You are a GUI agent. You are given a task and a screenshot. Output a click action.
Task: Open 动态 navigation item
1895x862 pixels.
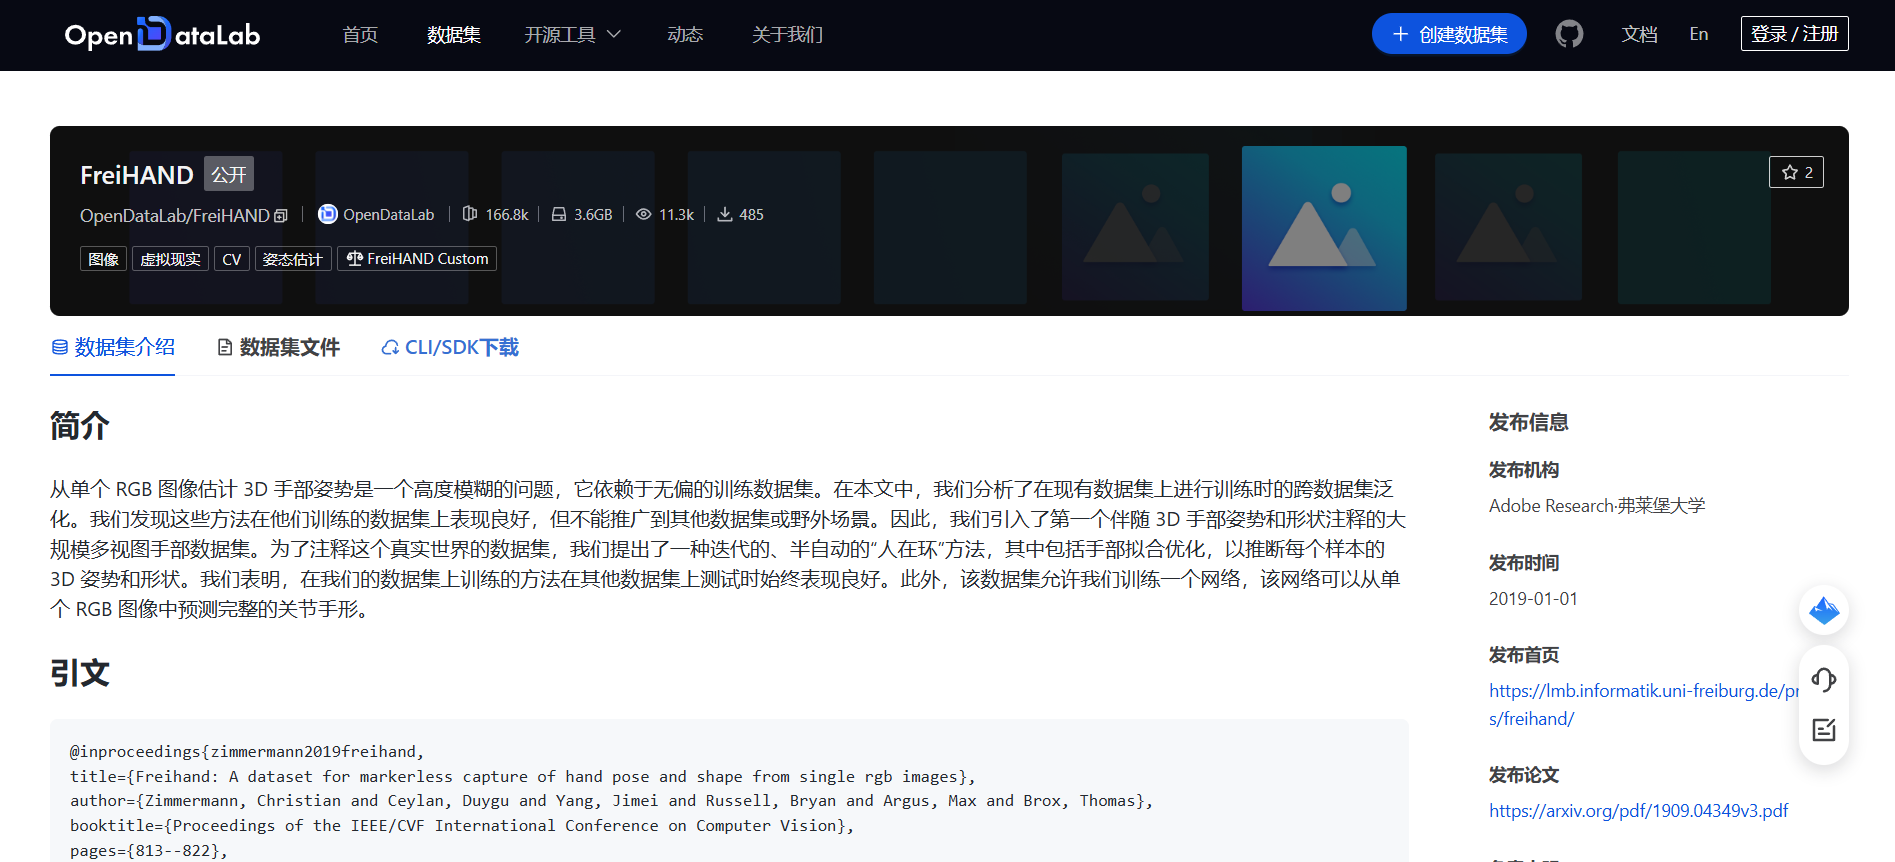[x=685, y=35]
